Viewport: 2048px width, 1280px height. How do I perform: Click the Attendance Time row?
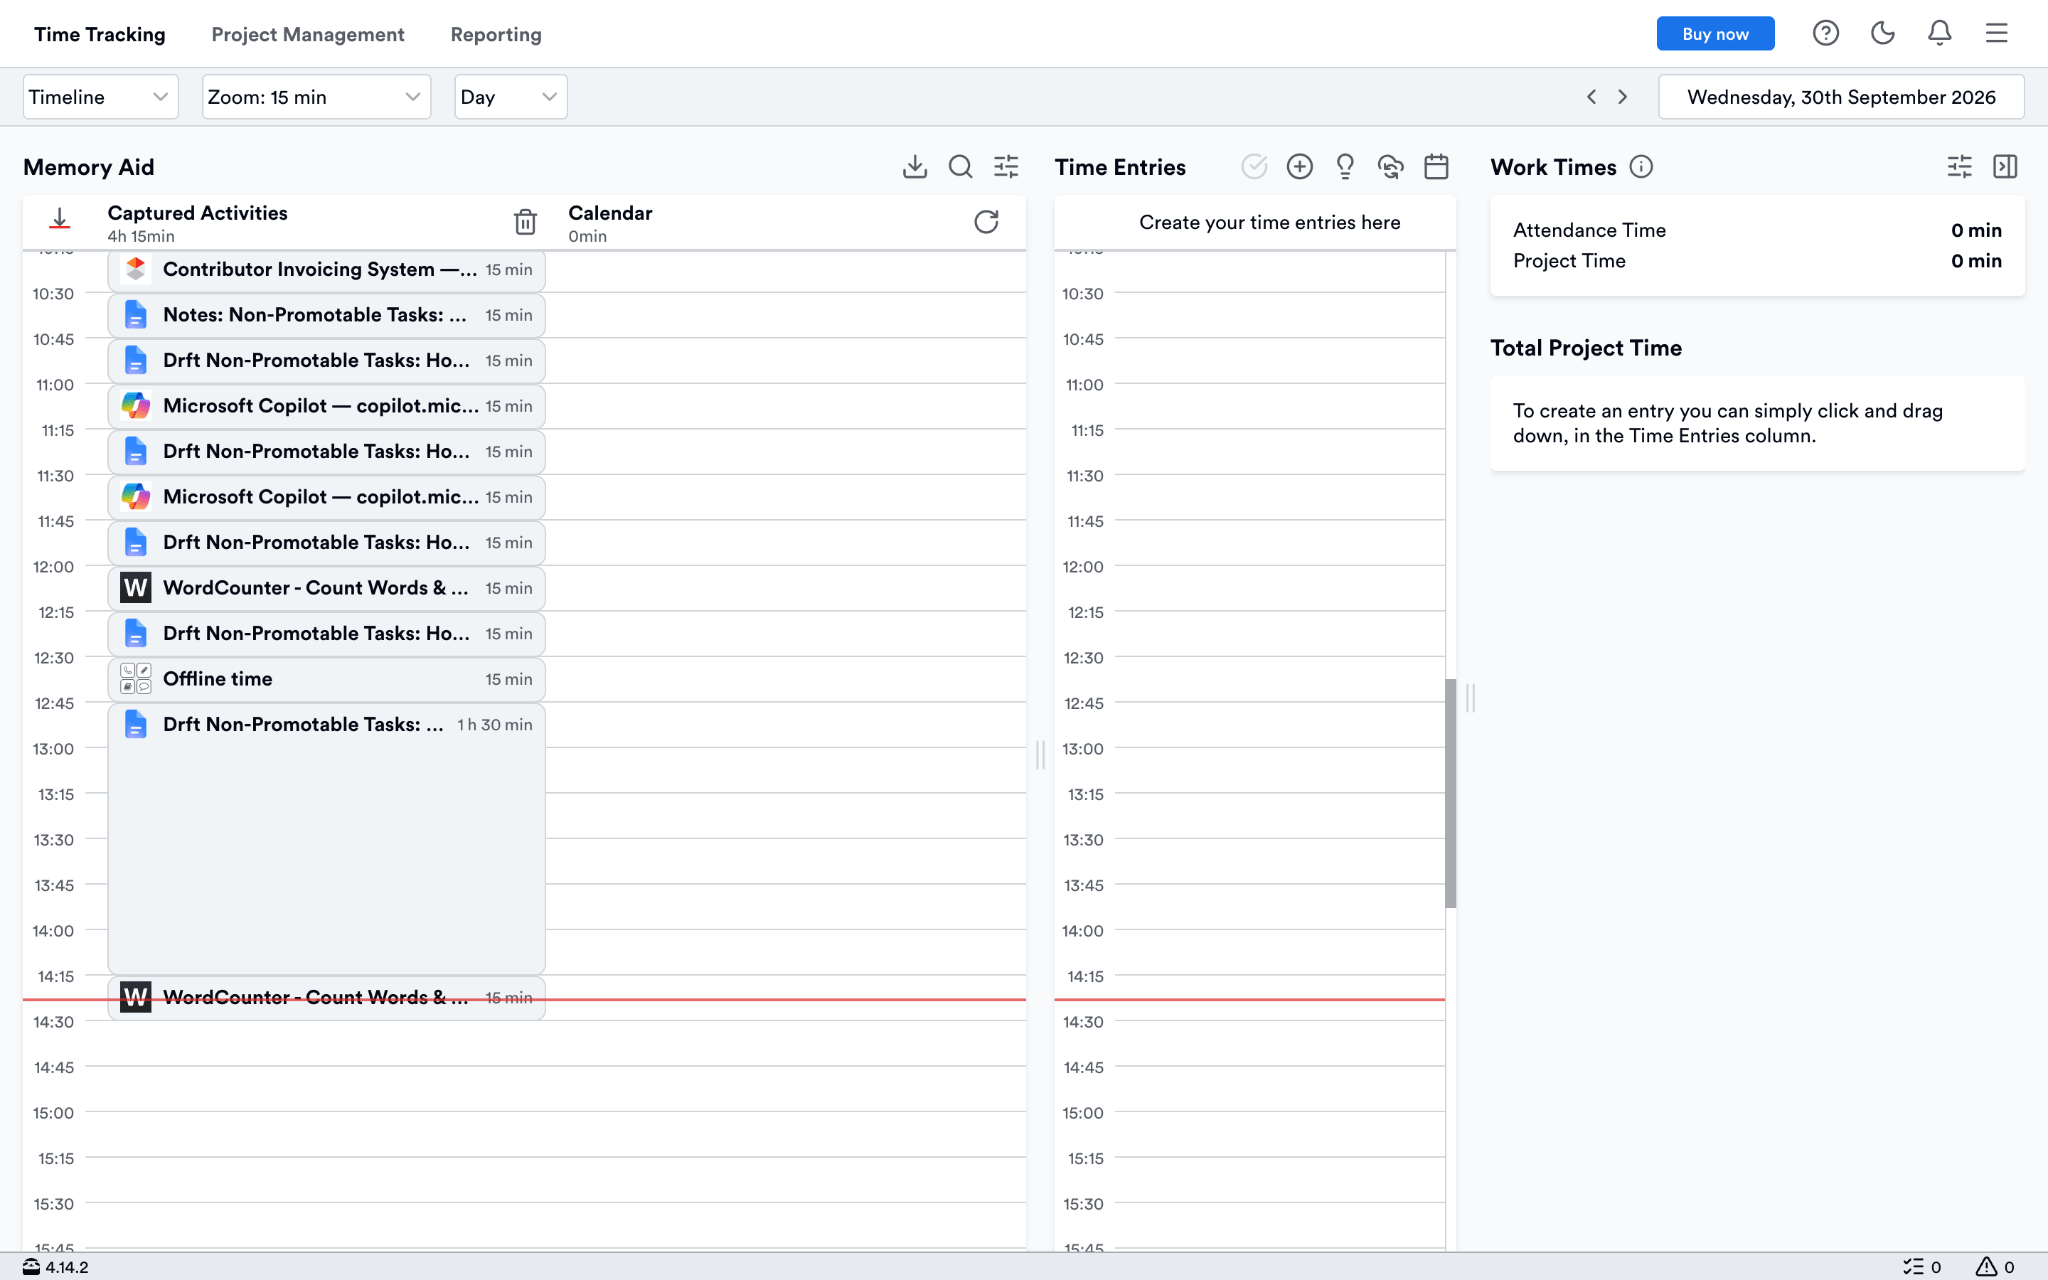1757,230
